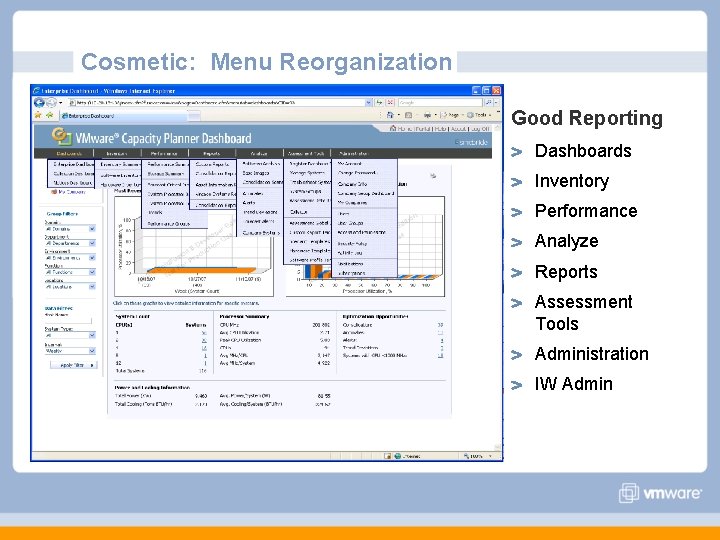Screen dimensions: 720x540
Task: Open the Dashboards menu
Action: 69,153
